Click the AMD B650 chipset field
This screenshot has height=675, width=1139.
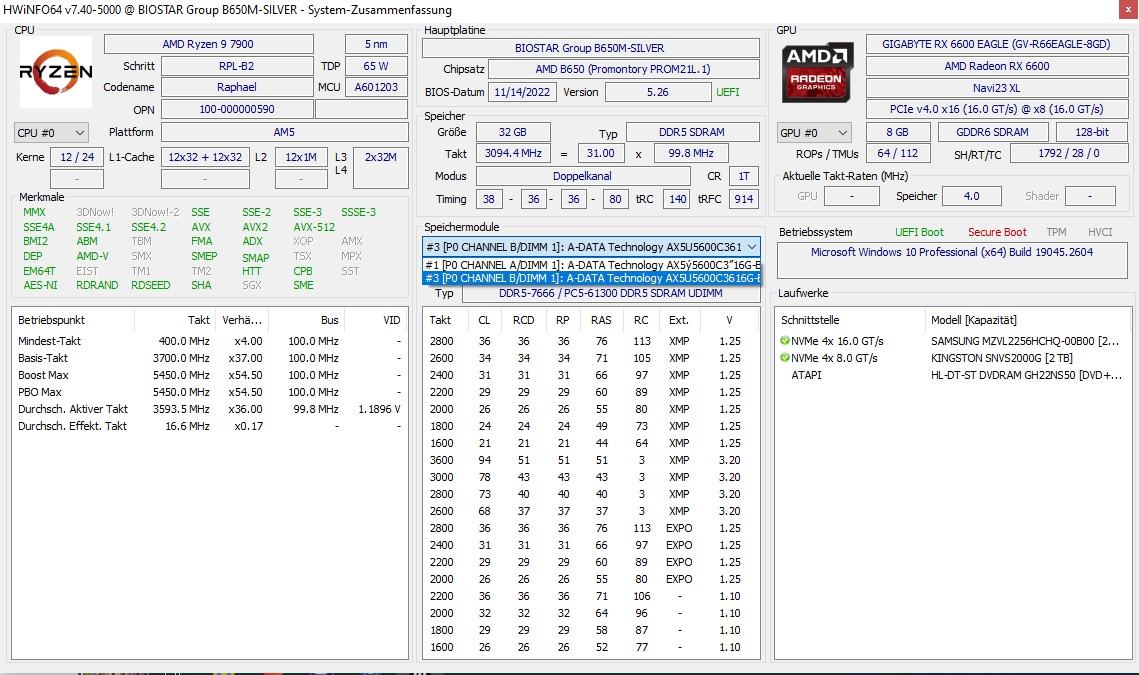click(623, 69)
